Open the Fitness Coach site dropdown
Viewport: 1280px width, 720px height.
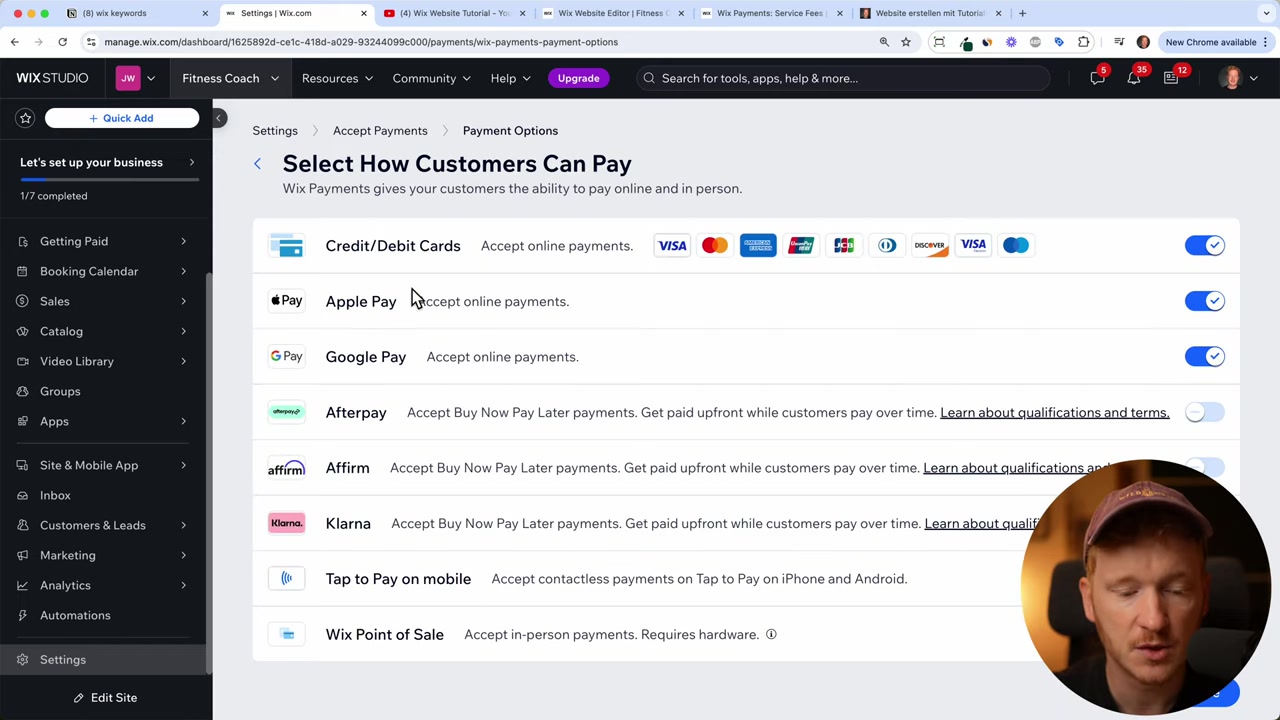230,78
